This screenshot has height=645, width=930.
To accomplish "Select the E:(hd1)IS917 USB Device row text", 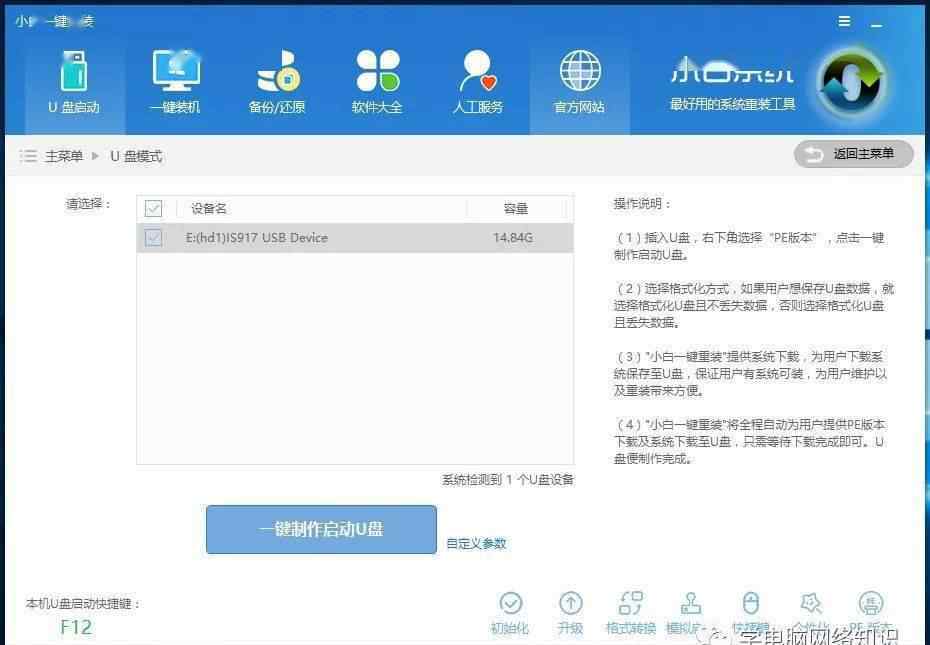I will [257, 238].
